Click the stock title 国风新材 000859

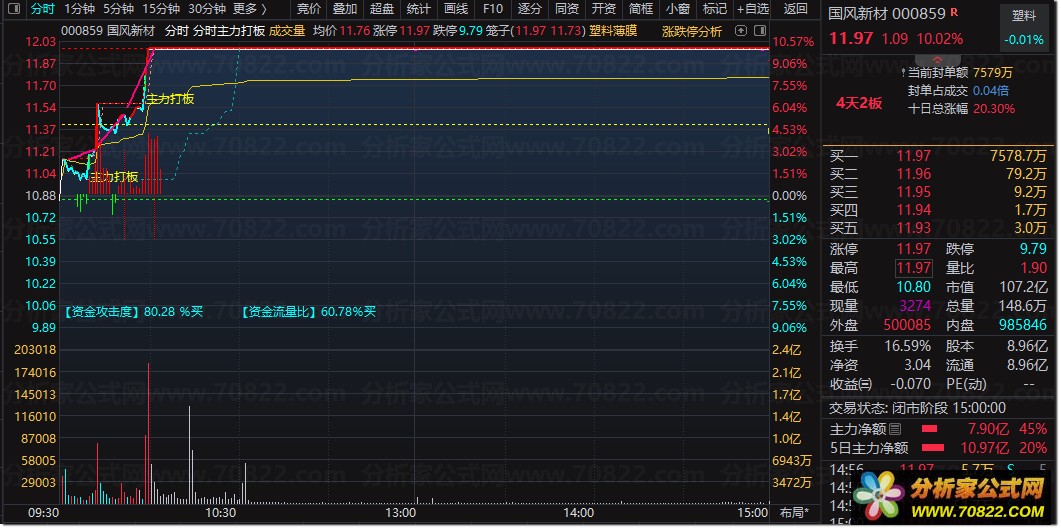click(x=886, y=13)
